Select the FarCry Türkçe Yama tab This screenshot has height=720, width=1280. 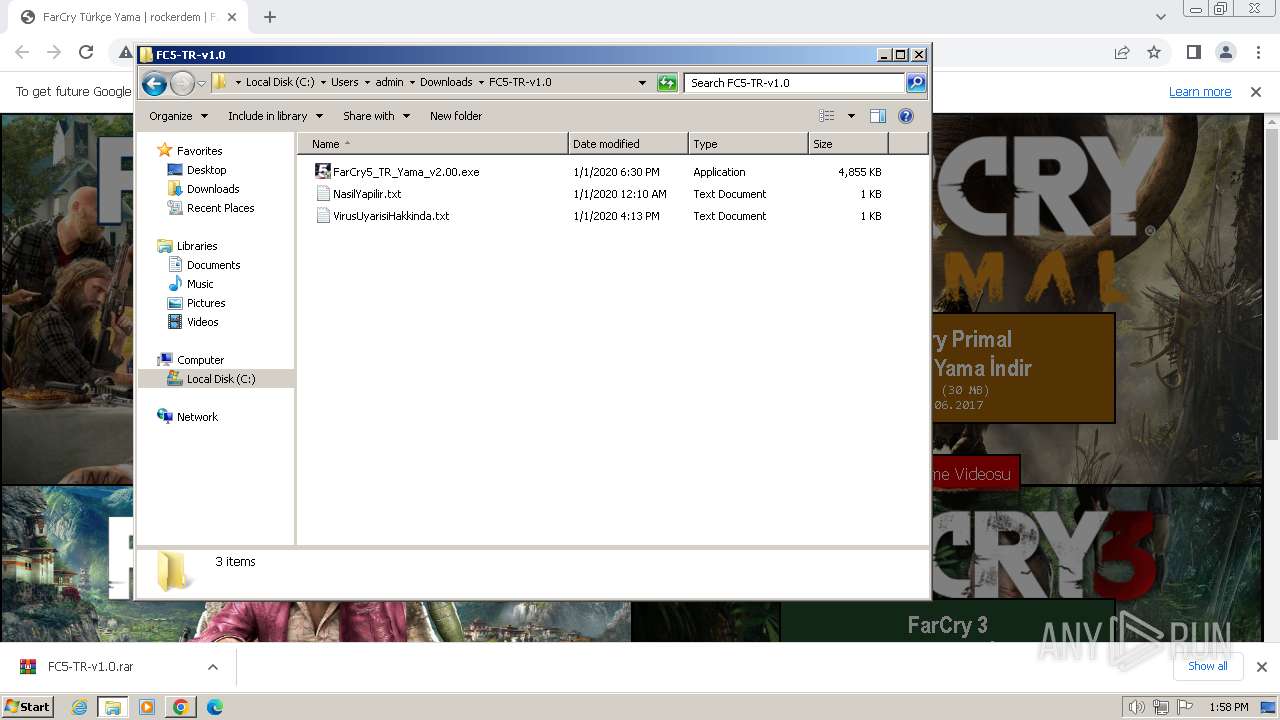(x=129, y=17)
